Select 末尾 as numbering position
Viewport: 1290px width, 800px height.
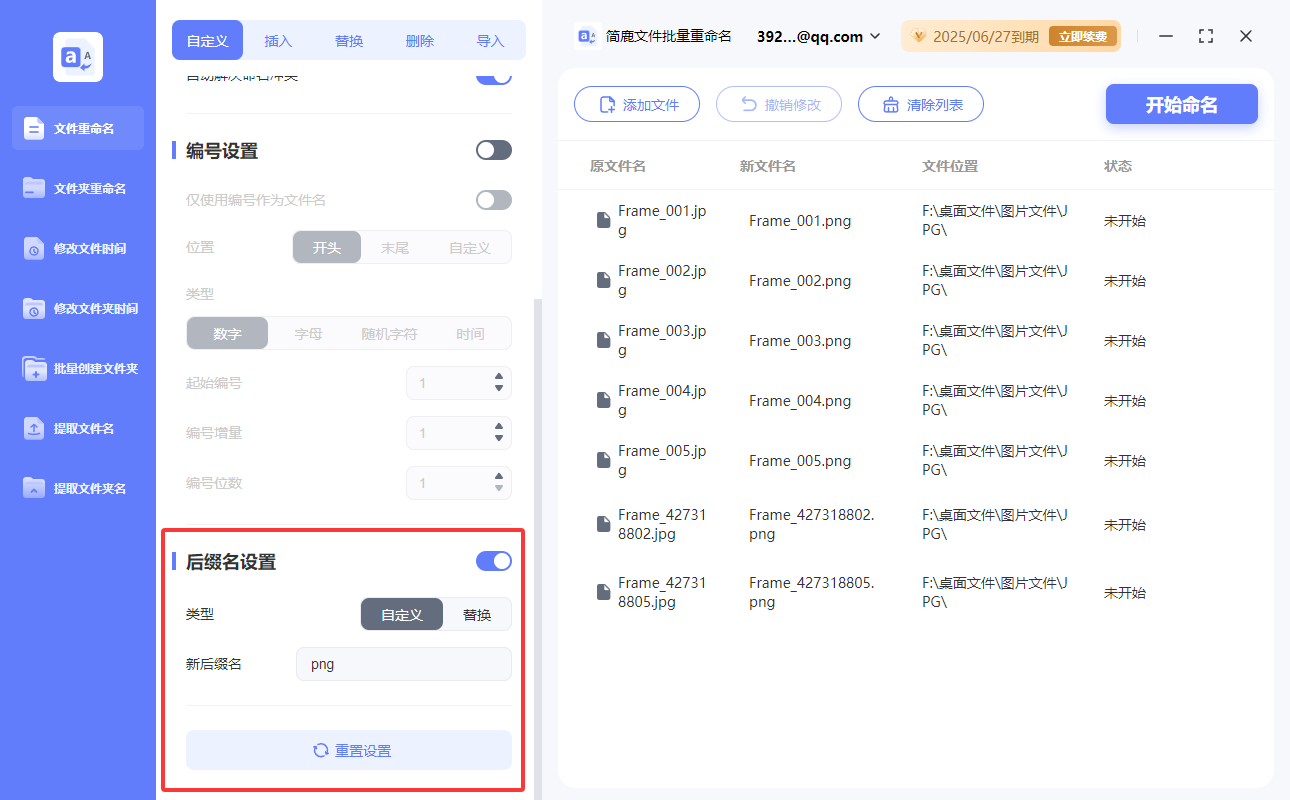(x=396, y=246)
